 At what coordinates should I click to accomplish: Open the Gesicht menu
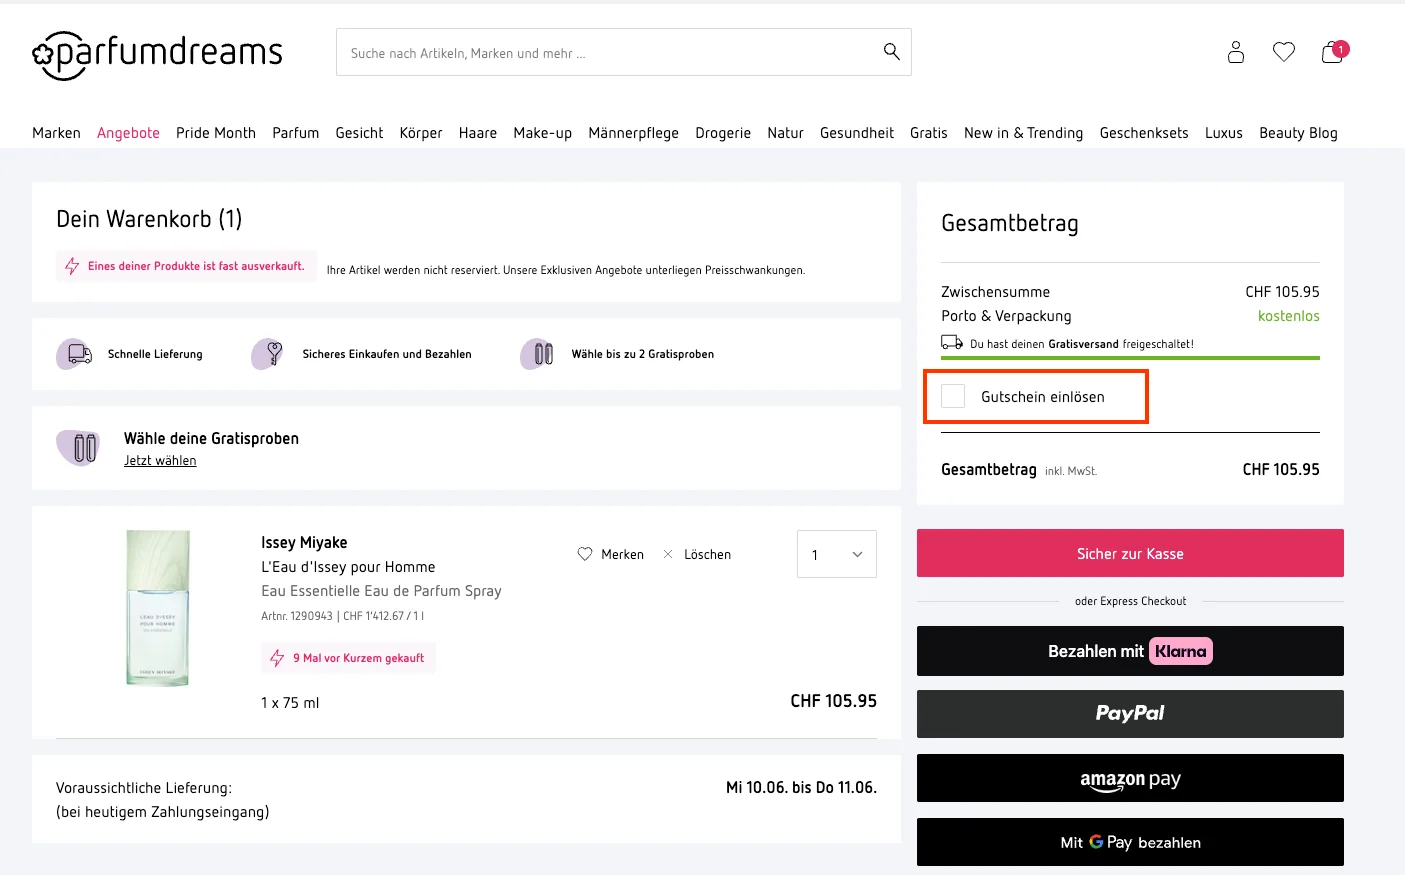tap(359, 133)
